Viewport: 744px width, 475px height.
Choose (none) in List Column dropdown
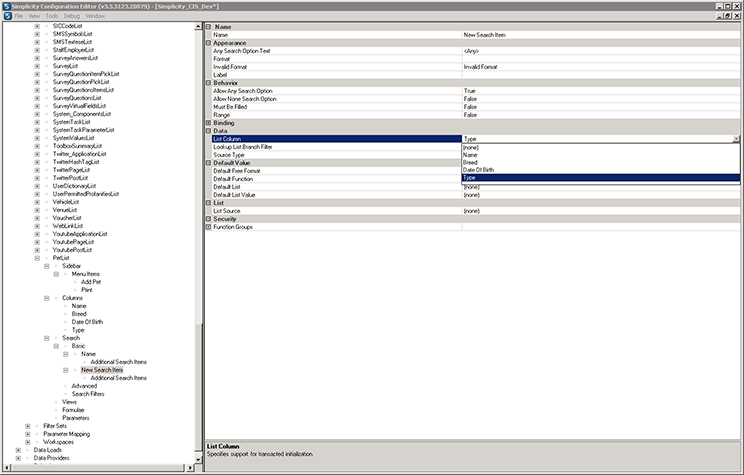pos(601,148)
